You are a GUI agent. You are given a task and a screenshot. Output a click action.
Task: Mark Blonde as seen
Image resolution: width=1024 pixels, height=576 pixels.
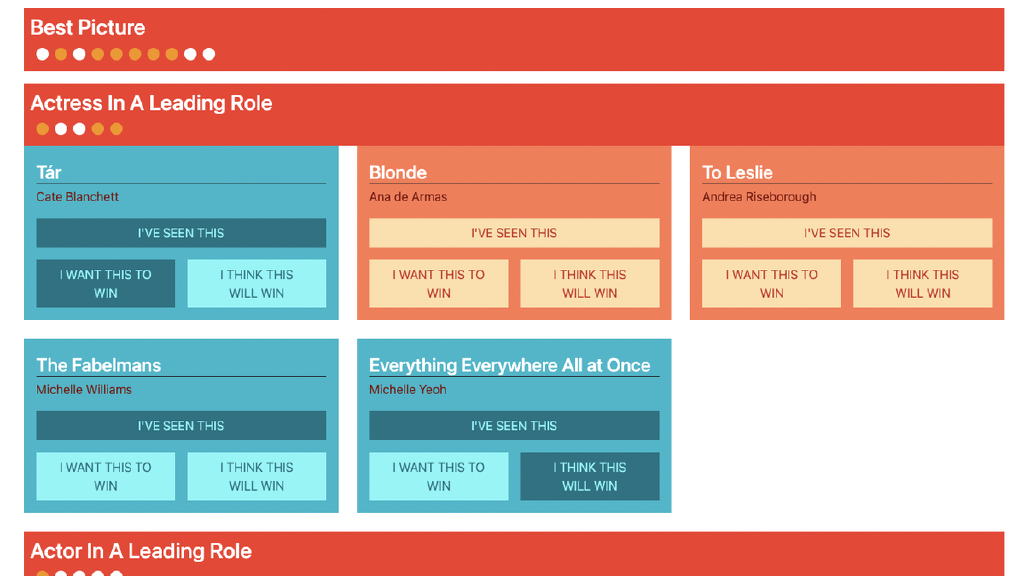(x=514, y=233)
